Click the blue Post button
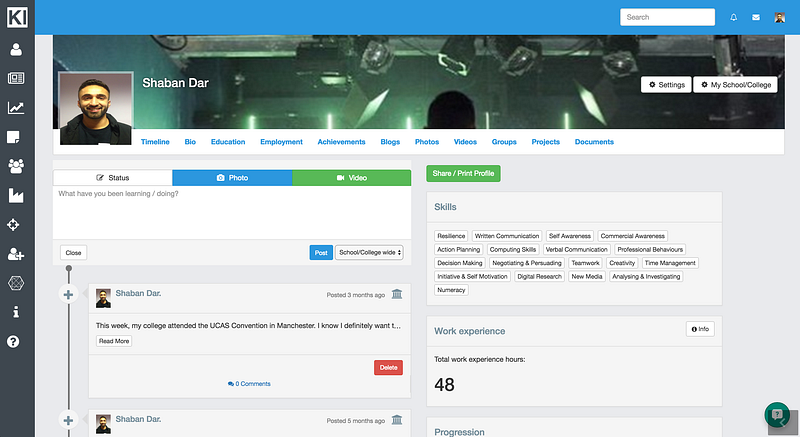 coord(321,252)
